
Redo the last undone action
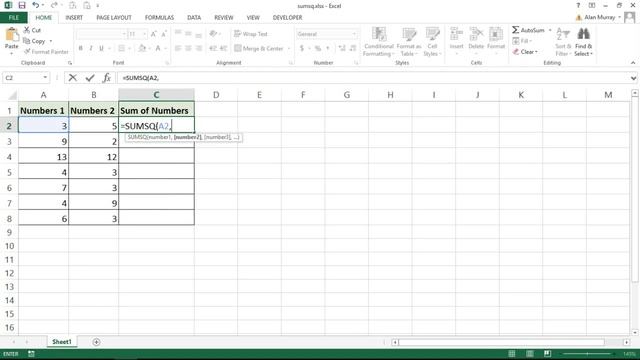coord(53,5)
